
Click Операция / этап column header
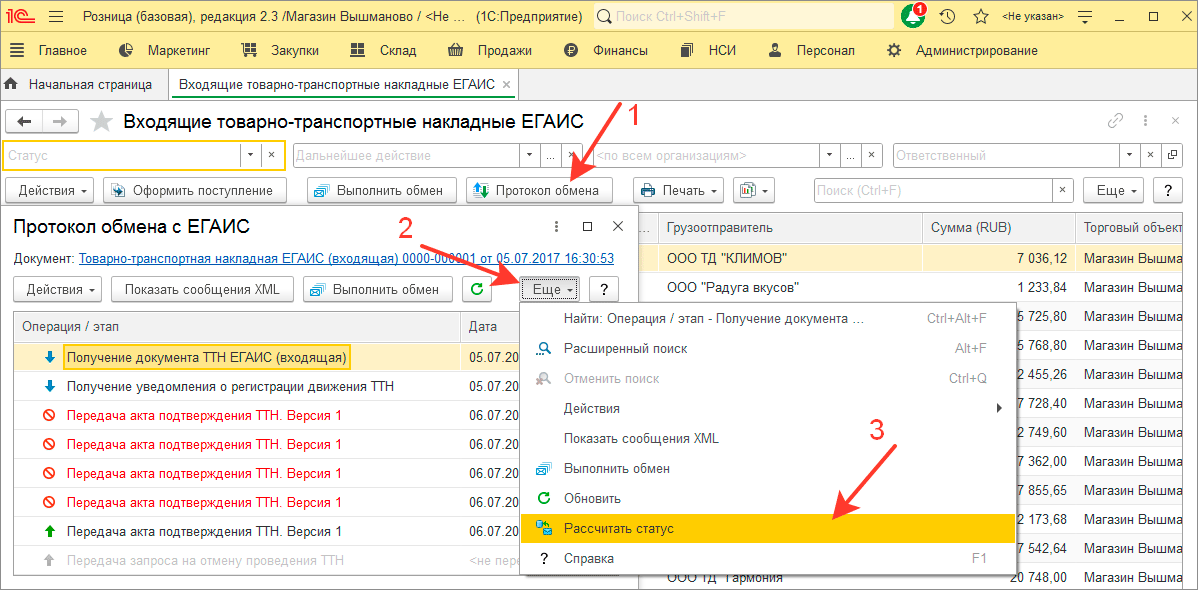(237, 326)
